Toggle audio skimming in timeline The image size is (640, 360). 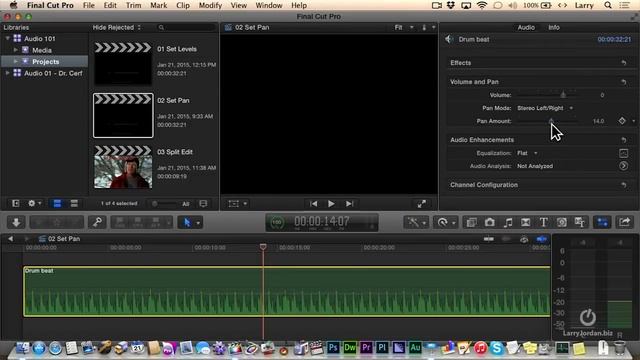coord(506,239)
